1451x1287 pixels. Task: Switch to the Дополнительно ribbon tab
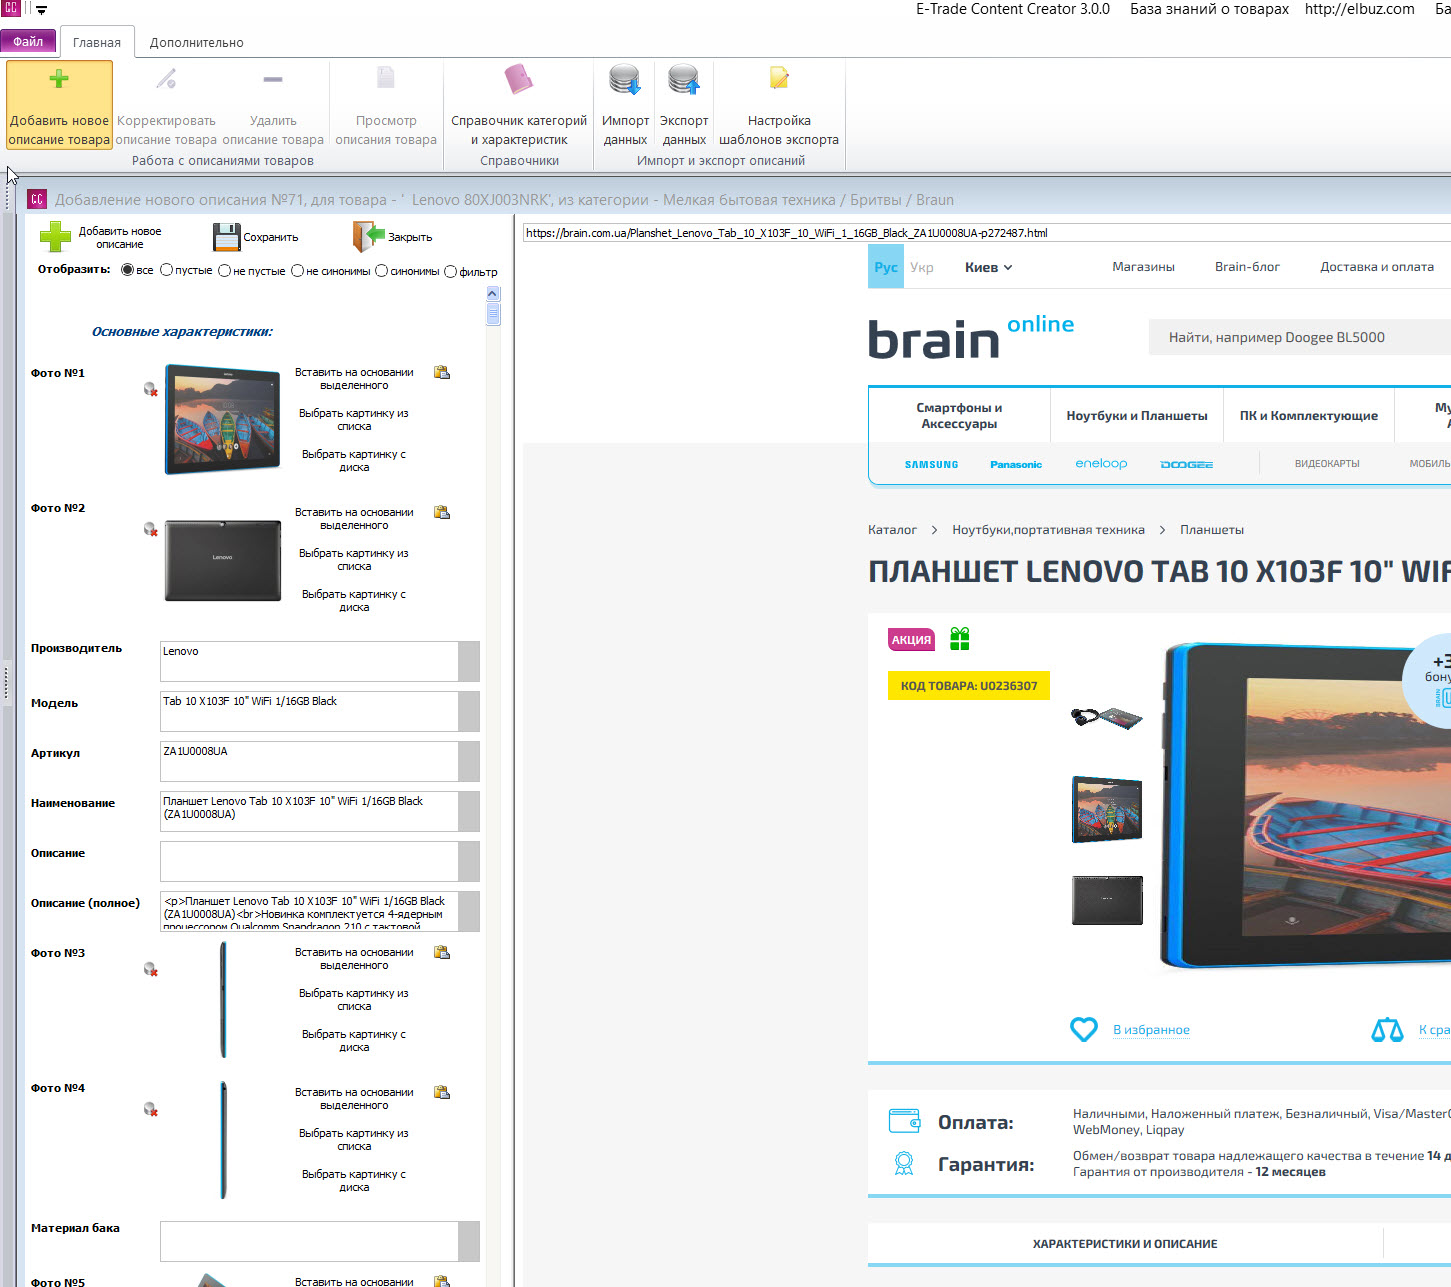[196, 42]
